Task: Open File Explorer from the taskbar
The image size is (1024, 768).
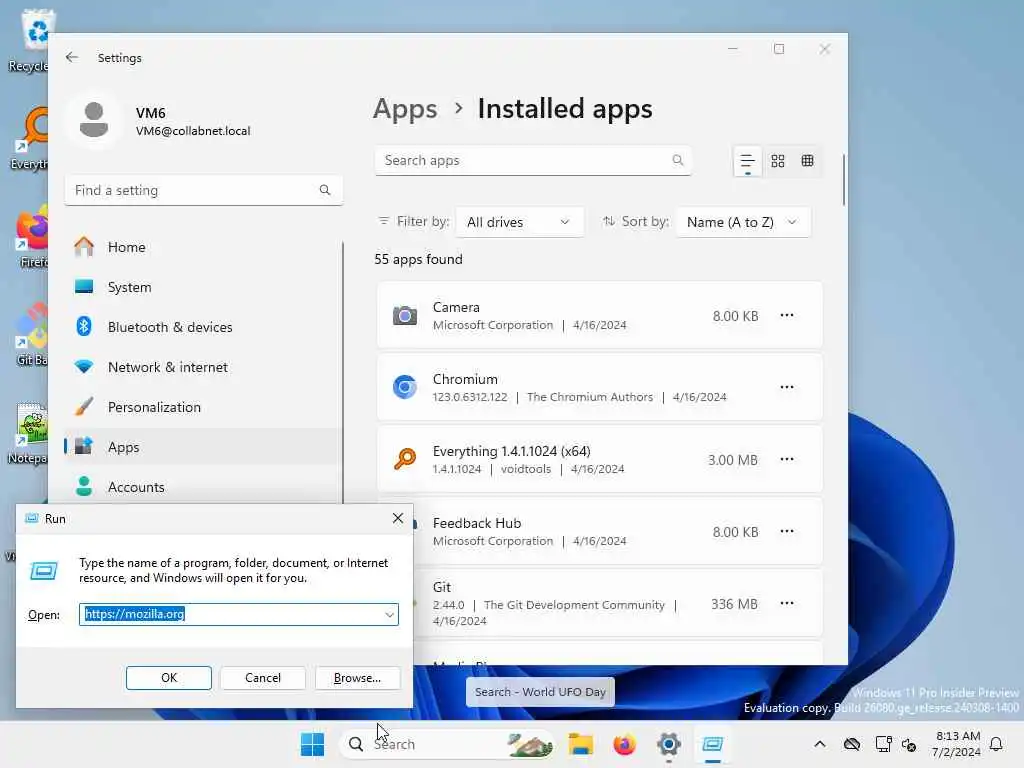Action: click(580, 744)
